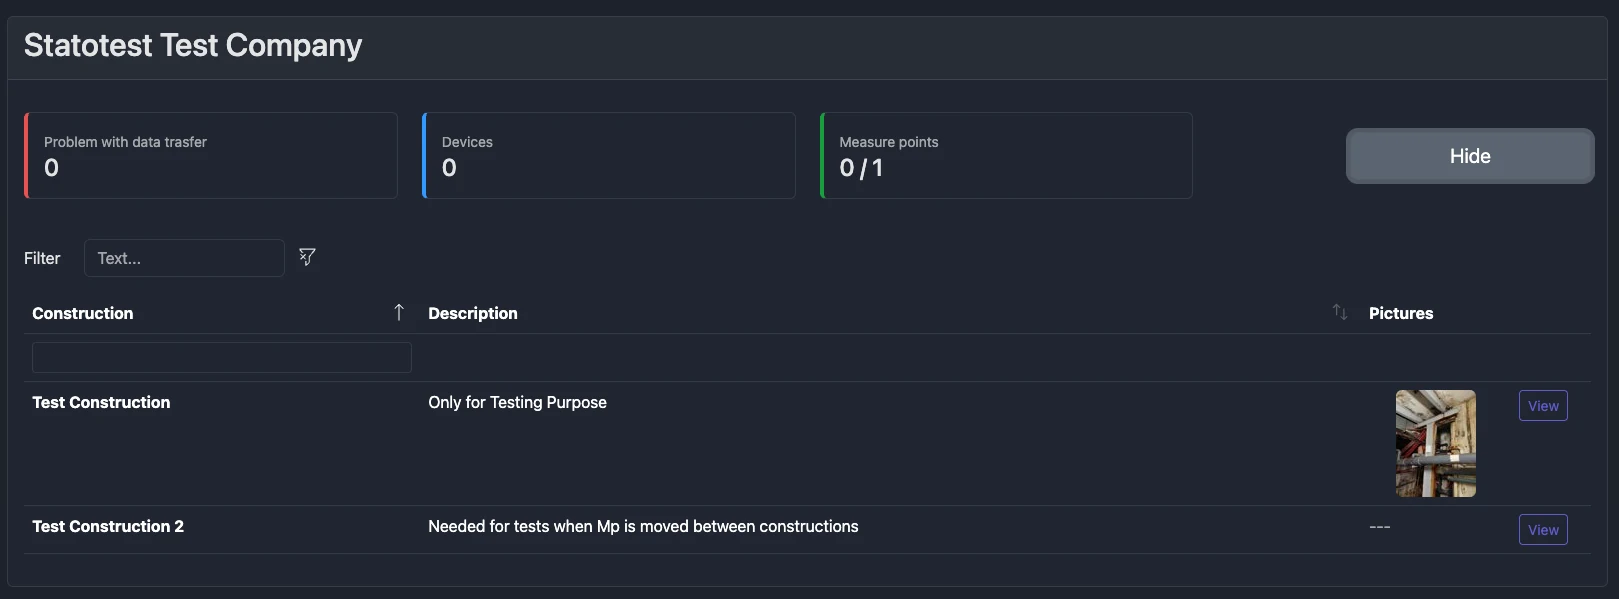Screen dimensions: 1619x599
Task: Select the Pictures column header
Action: click(1400, 312)
